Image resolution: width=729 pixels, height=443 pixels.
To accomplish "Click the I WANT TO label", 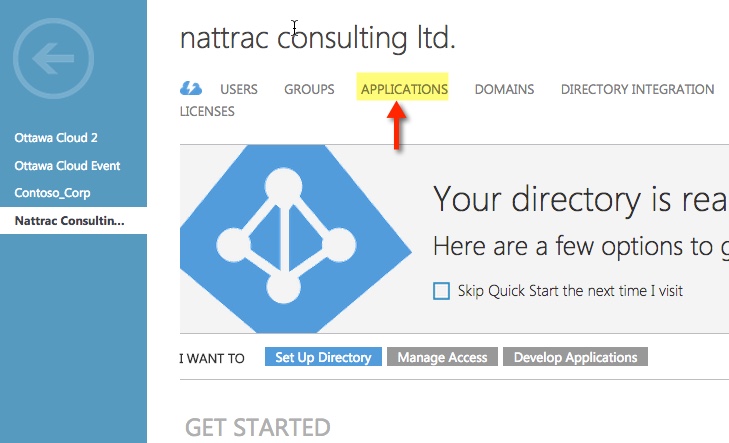I will click(212, 358).
